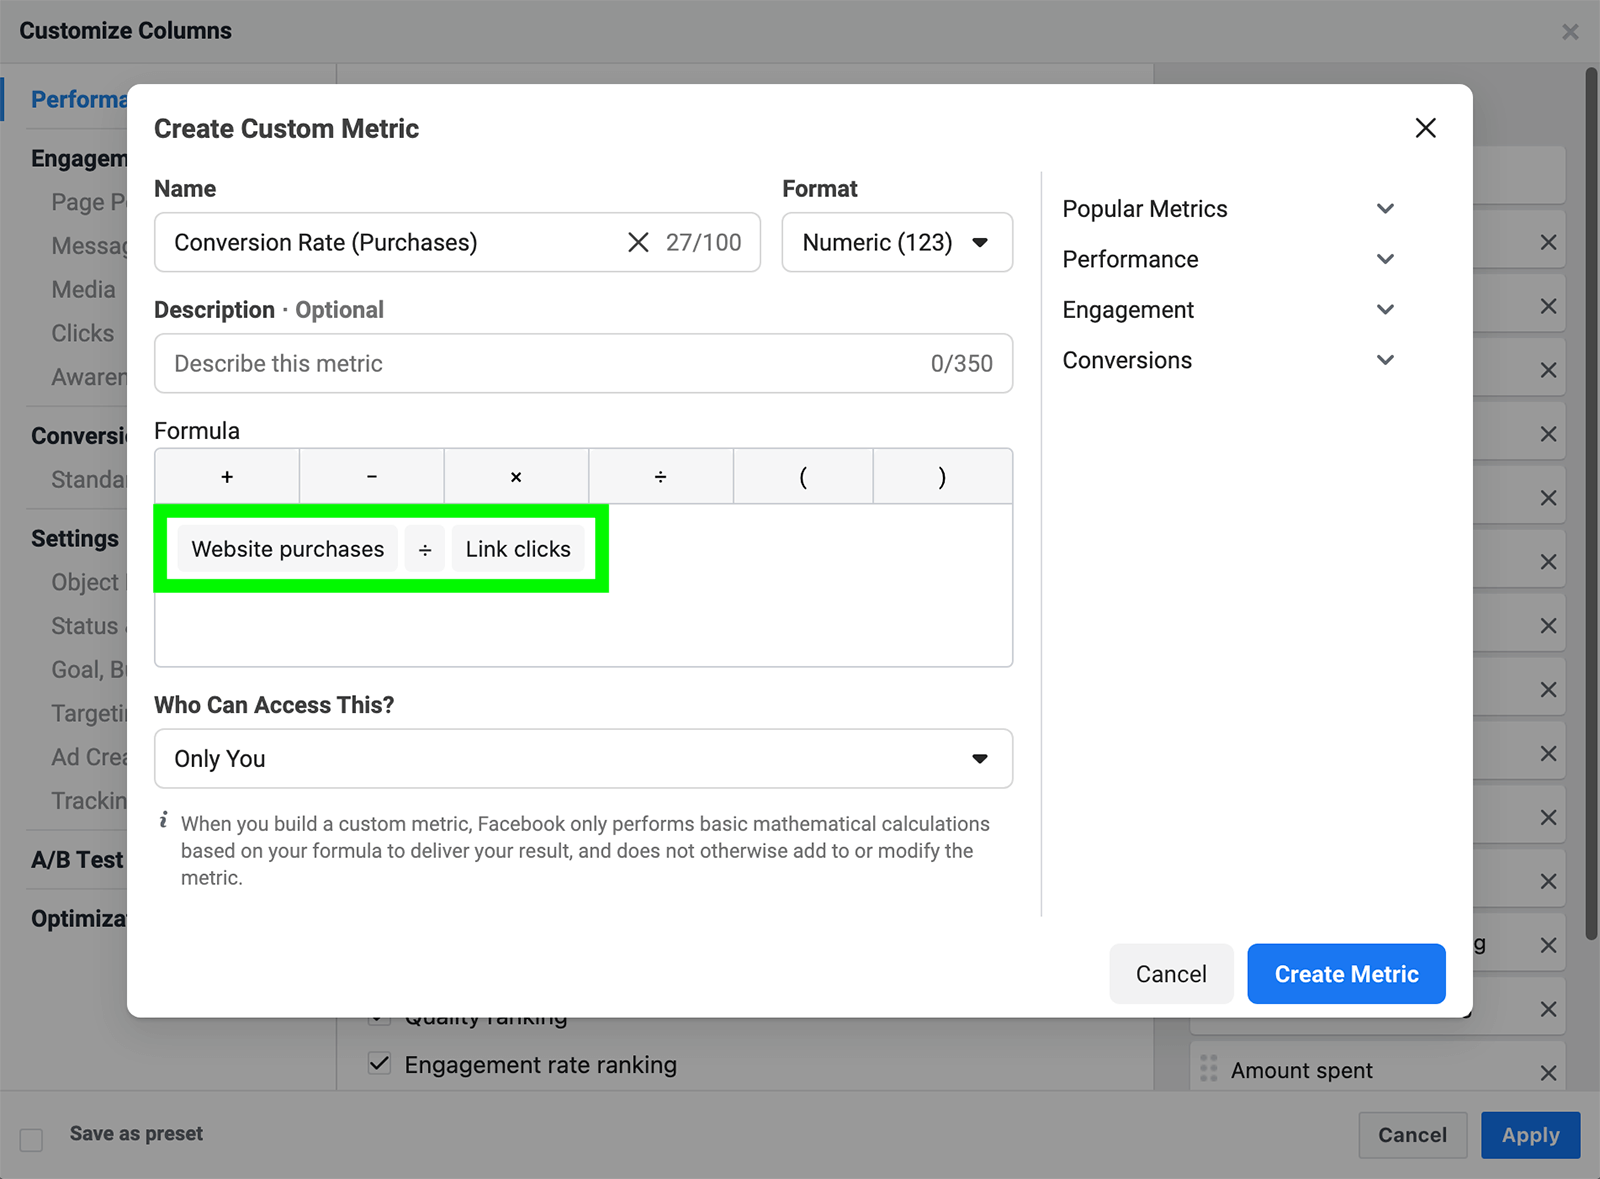Click Cancel in Customize Columns window
The width and height of the screenshot is (1600, 1179).
point(1412,1135)
